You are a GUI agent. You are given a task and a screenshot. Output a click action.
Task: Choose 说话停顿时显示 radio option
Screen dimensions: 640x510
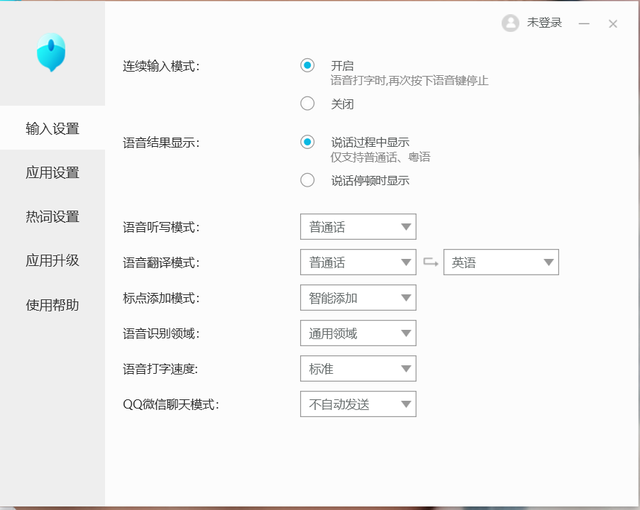point(307,180)
